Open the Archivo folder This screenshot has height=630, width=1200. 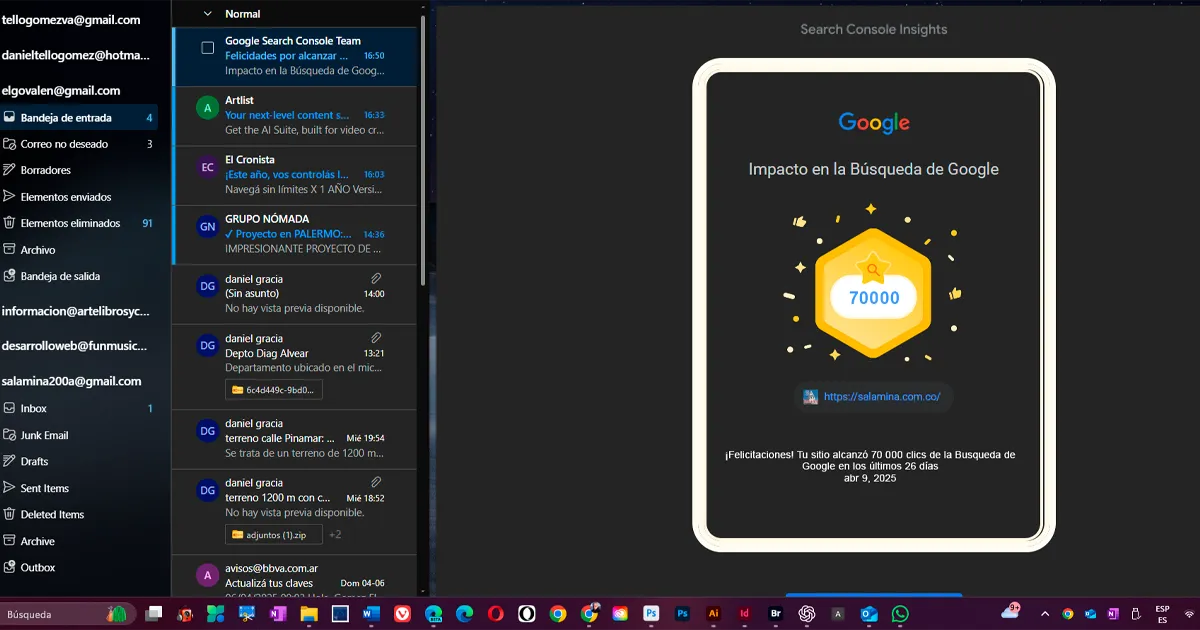38,250
